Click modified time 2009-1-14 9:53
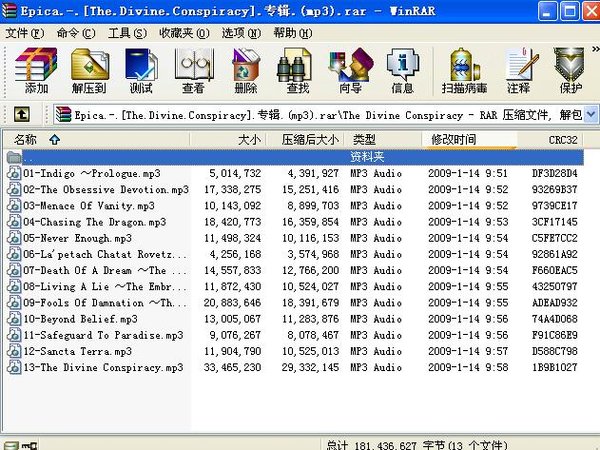 [468, 222]
